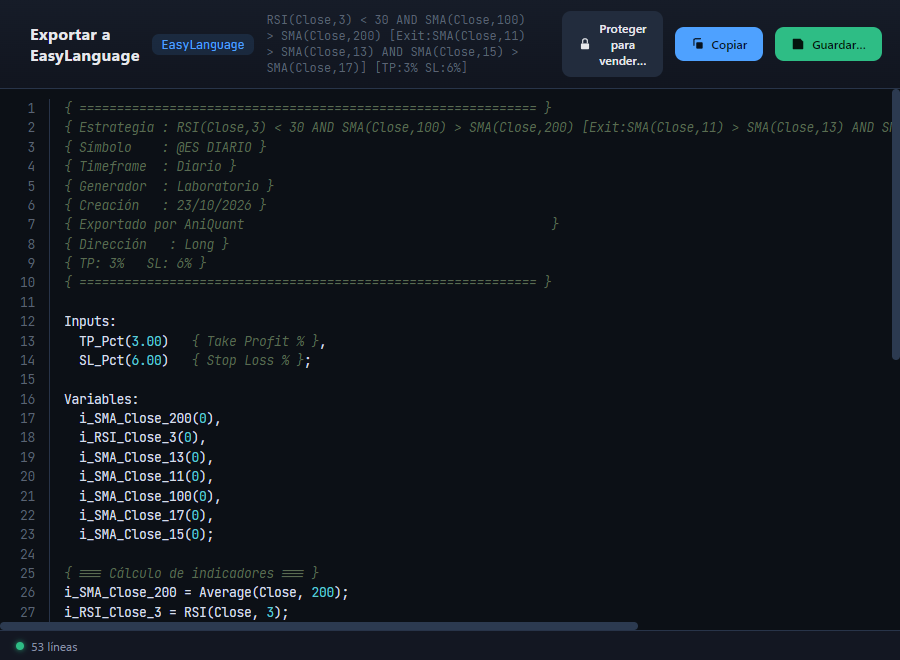
Task: Click the i_SMA_Close_13(0) variable line
Action: tap(146, 457)
